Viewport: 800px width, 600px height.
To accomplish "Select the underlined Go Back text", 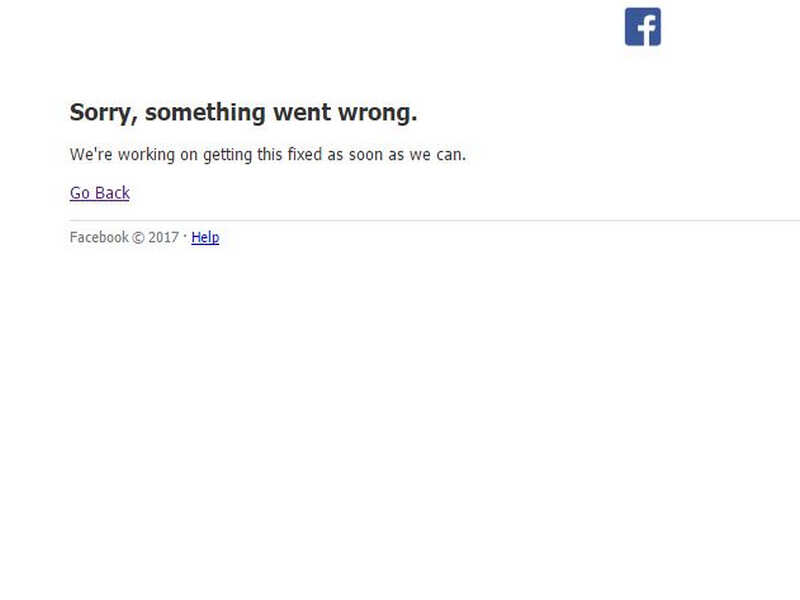I will pos(98,192).
